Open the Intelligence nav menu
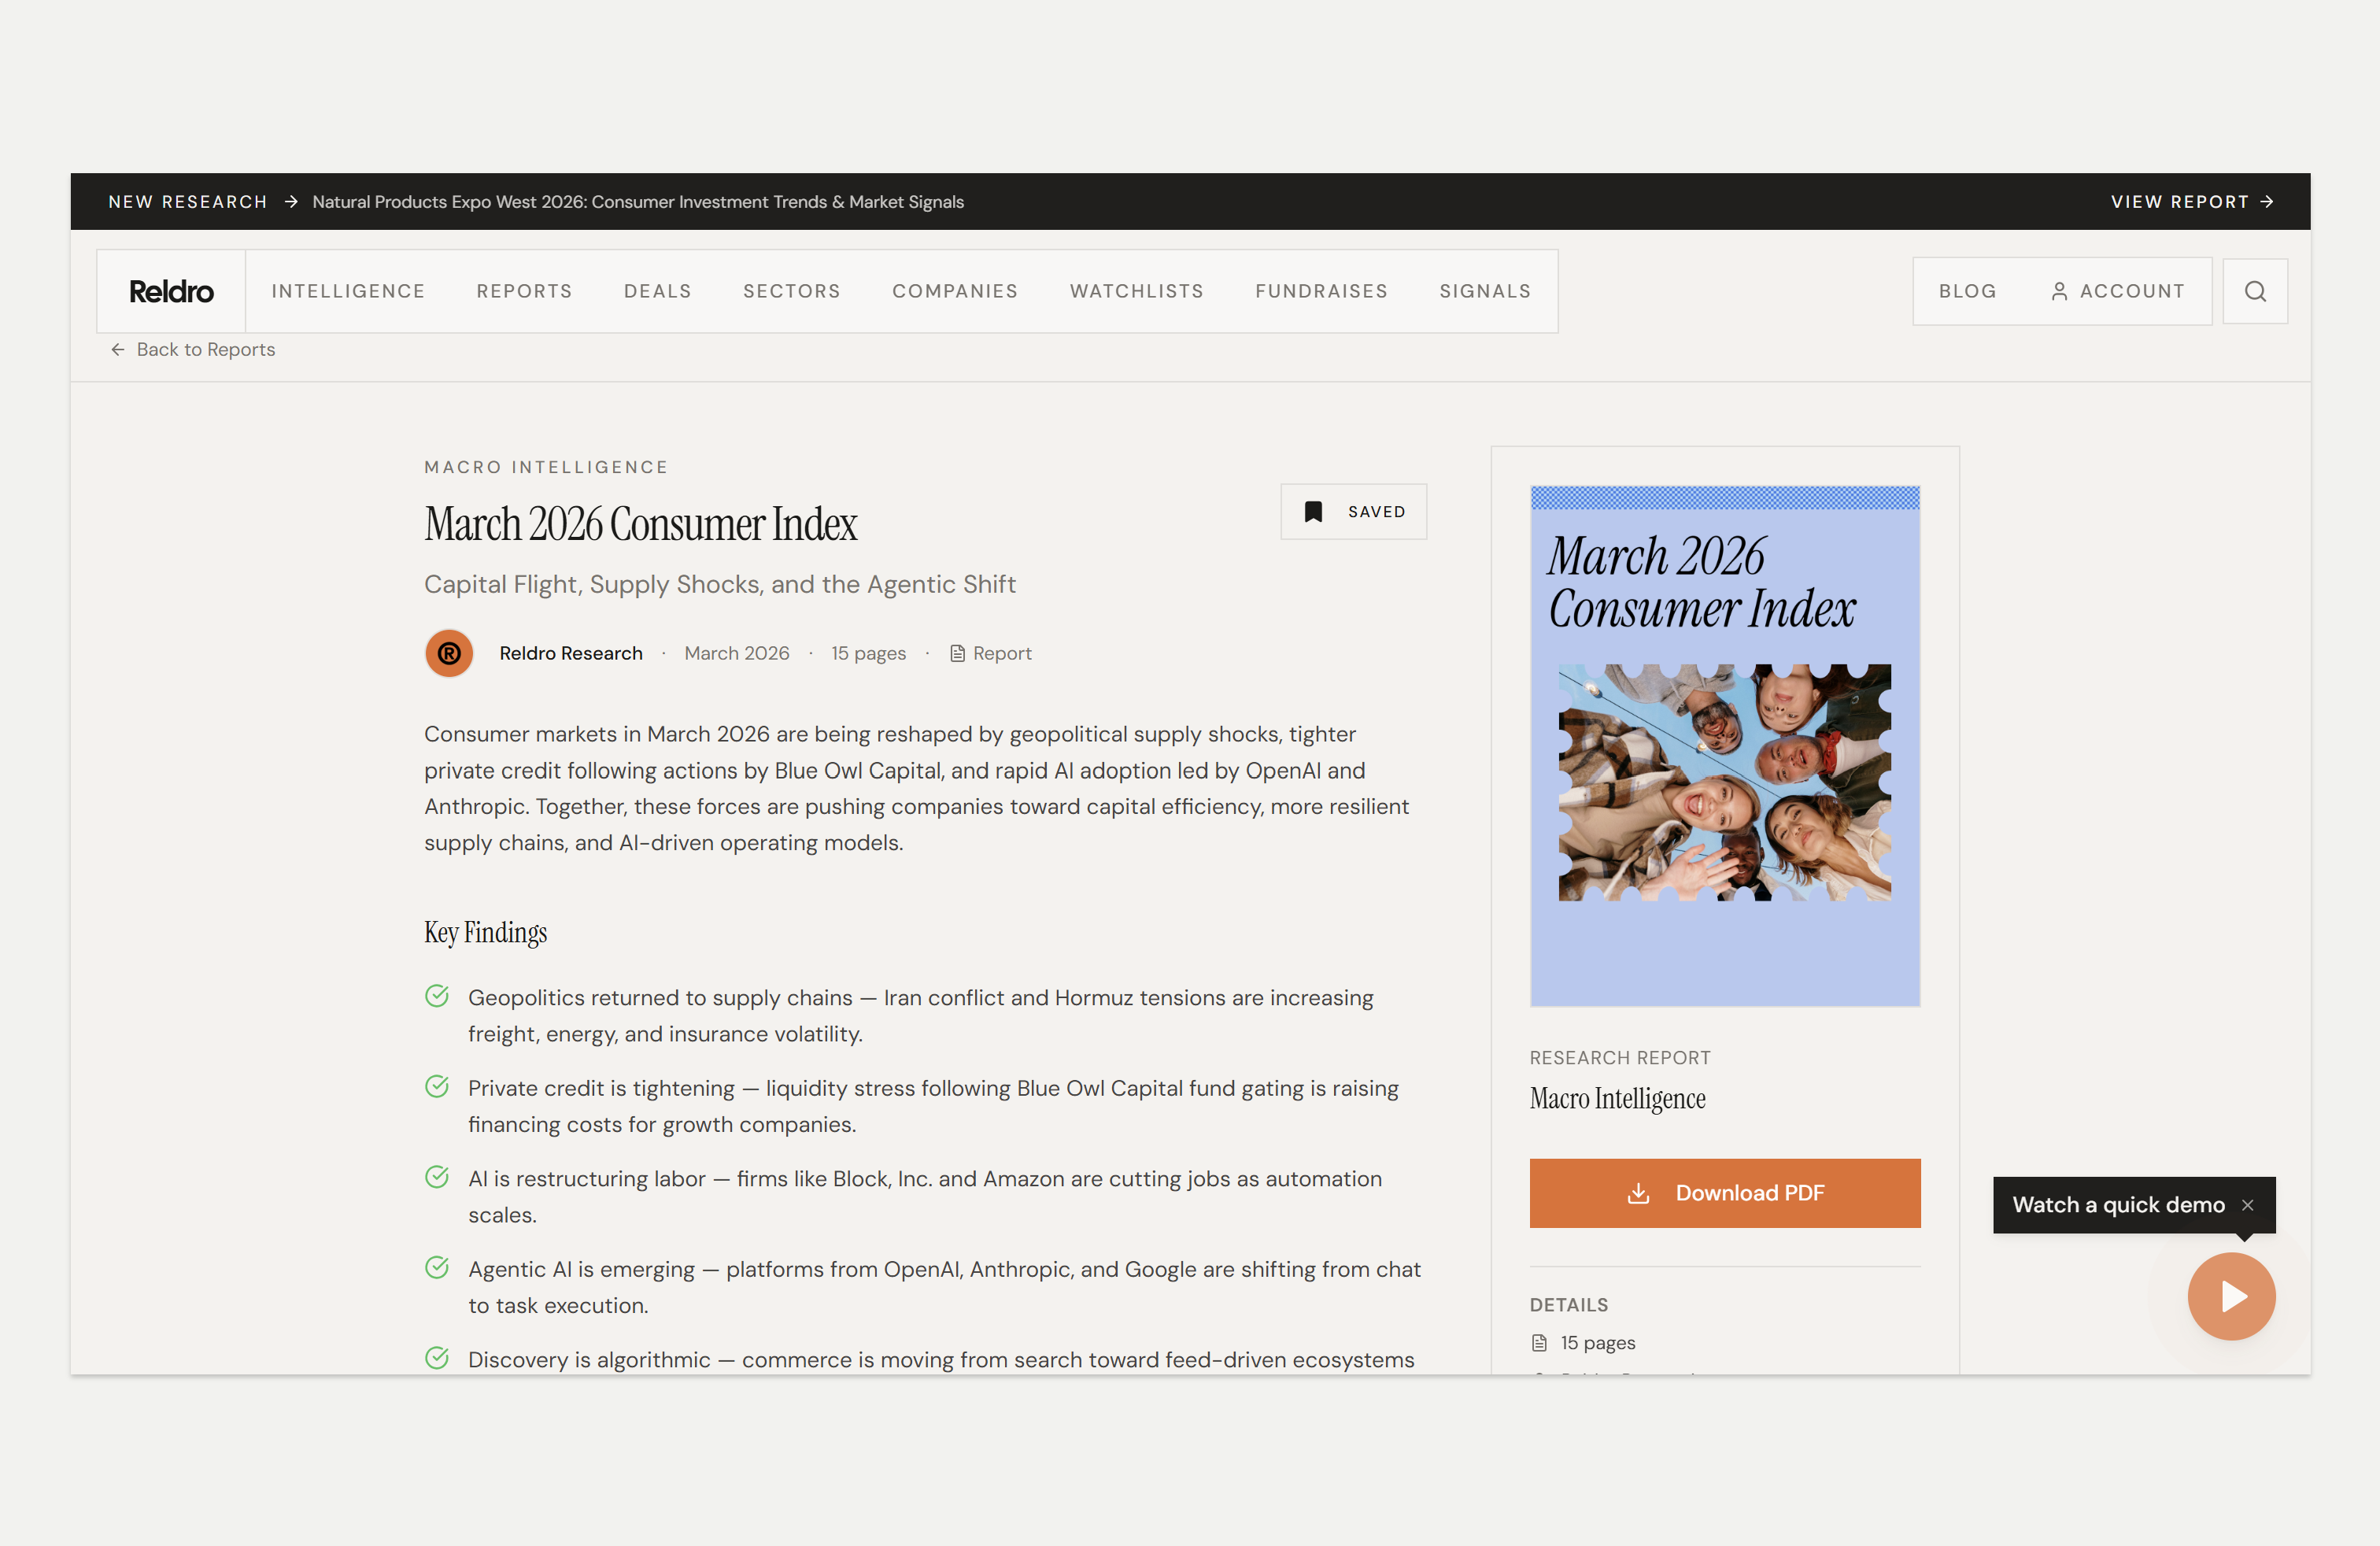The image size is (2380, 1546). pyautogui.click(x=348, y=291)
